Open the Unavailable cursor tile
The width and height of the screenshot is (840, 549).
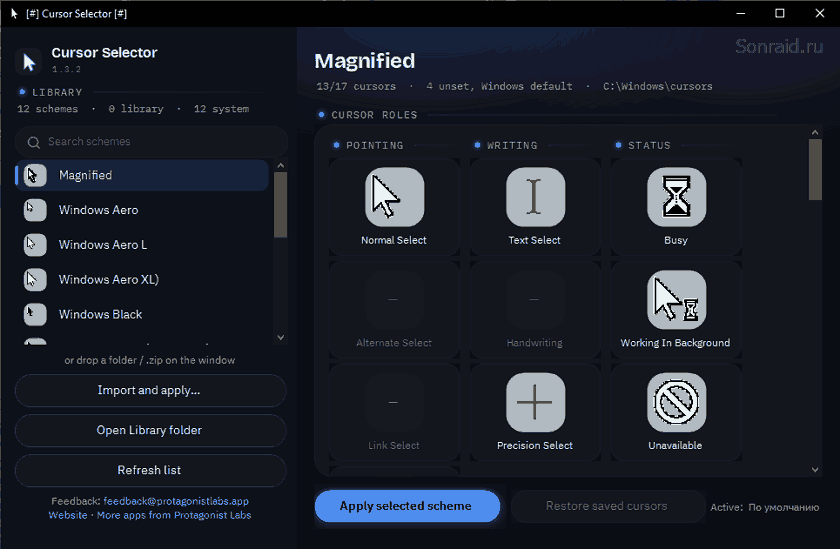676,412
